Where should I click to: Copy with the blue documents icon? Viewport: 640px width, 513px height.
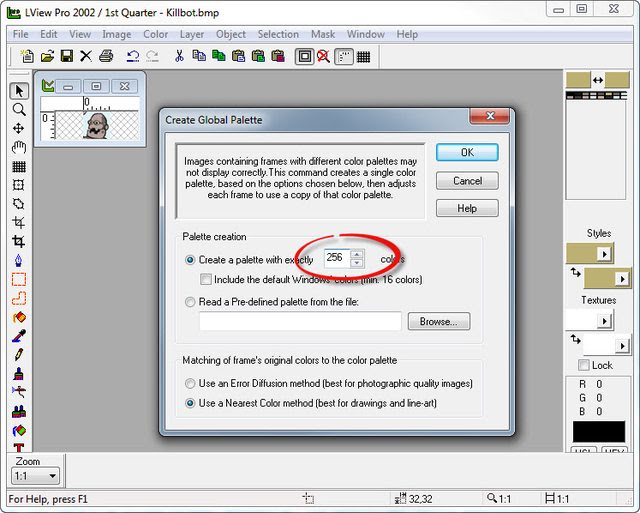coord(199,56)
